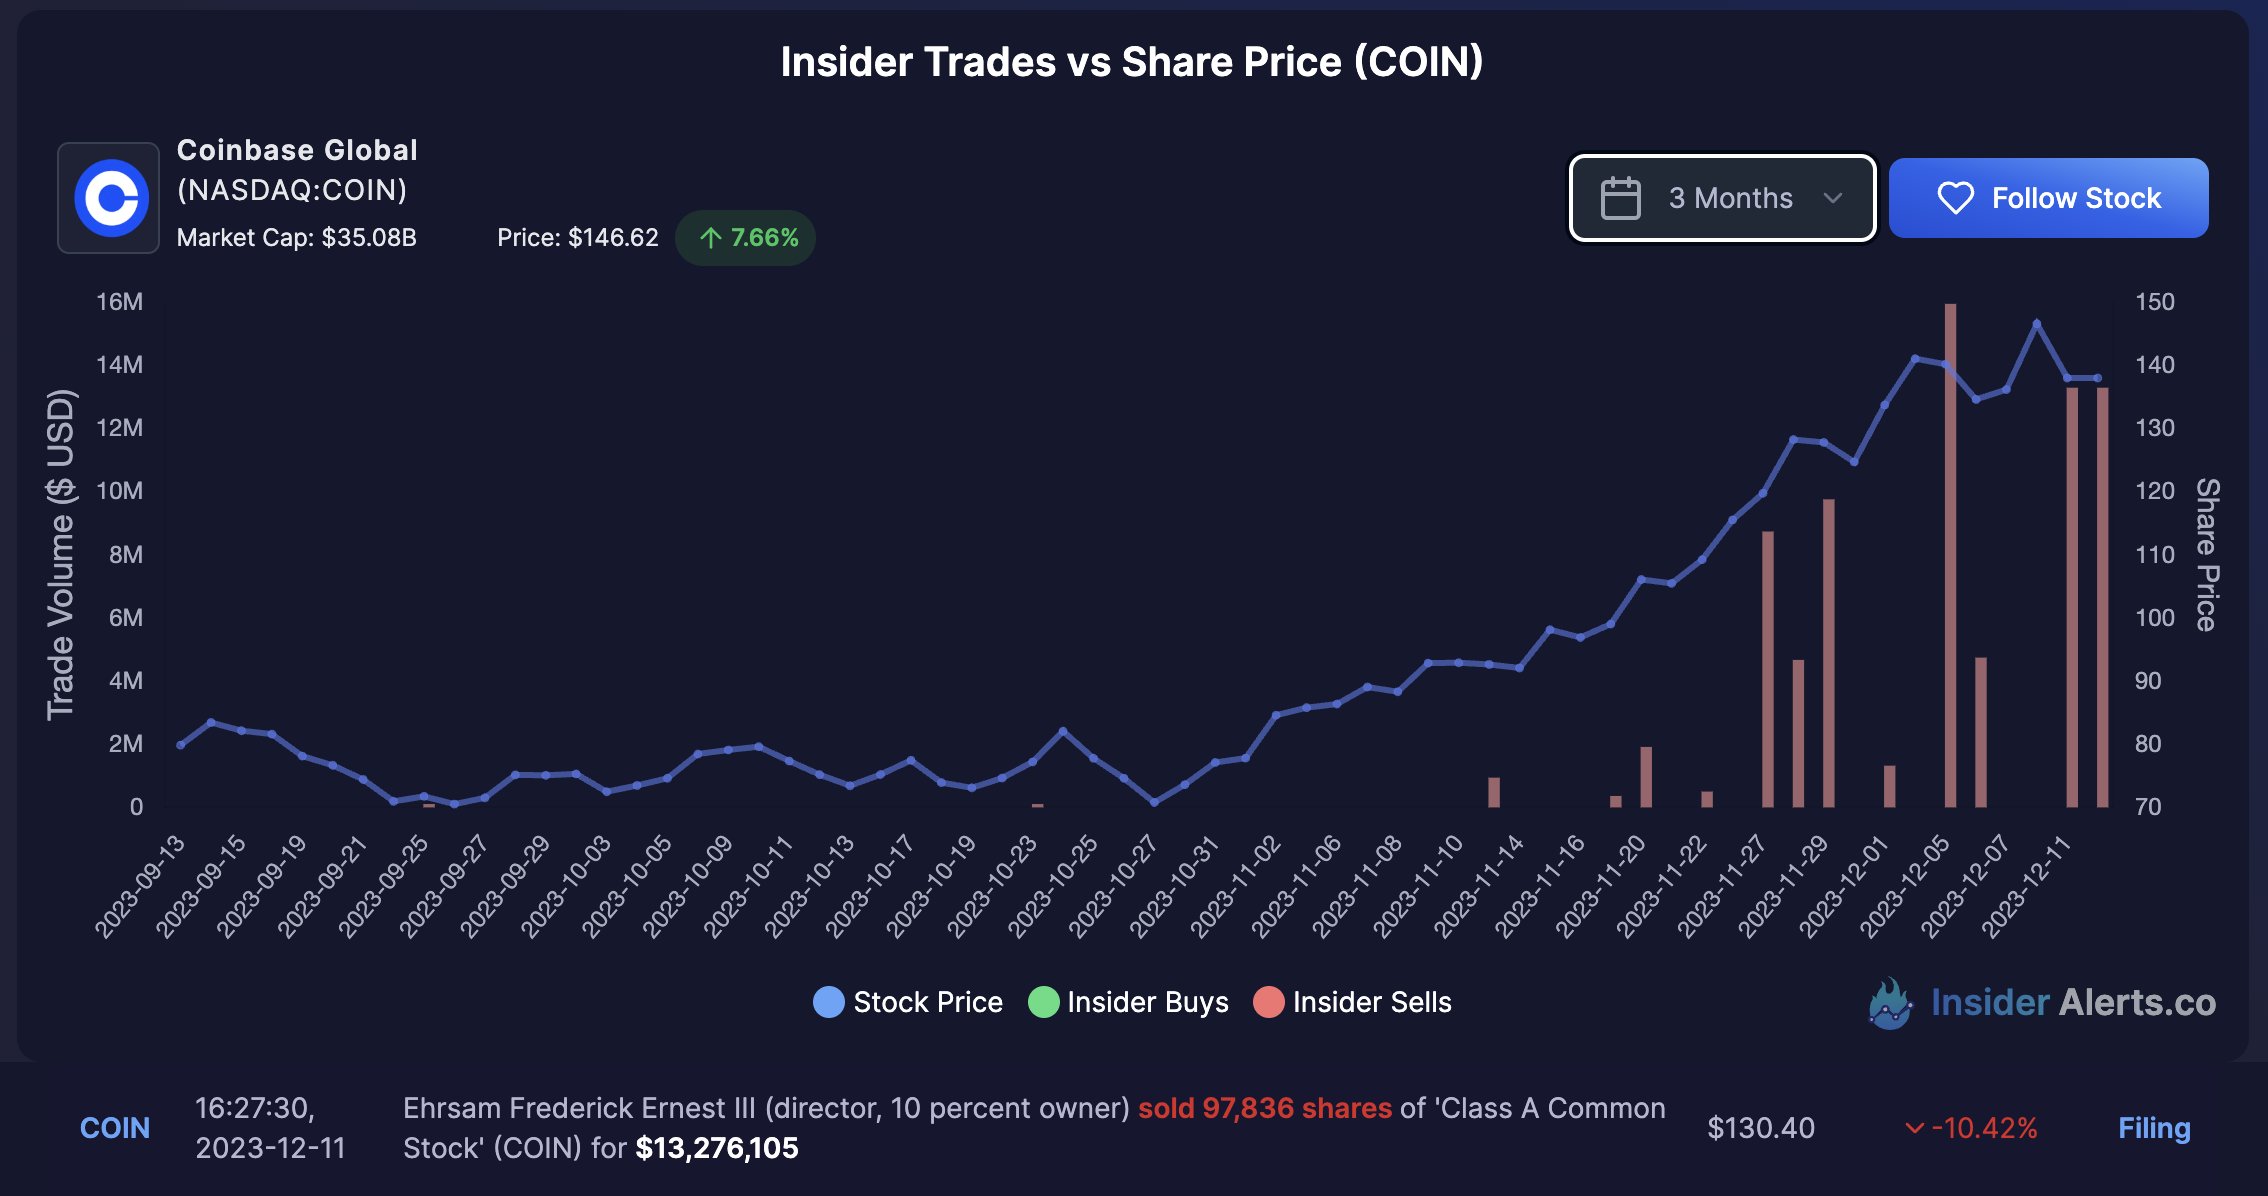The width and height of the screenshot is (2268, 1196).
Task: Toggle Insider Buys series in legend
Action: (1128, 1002)
